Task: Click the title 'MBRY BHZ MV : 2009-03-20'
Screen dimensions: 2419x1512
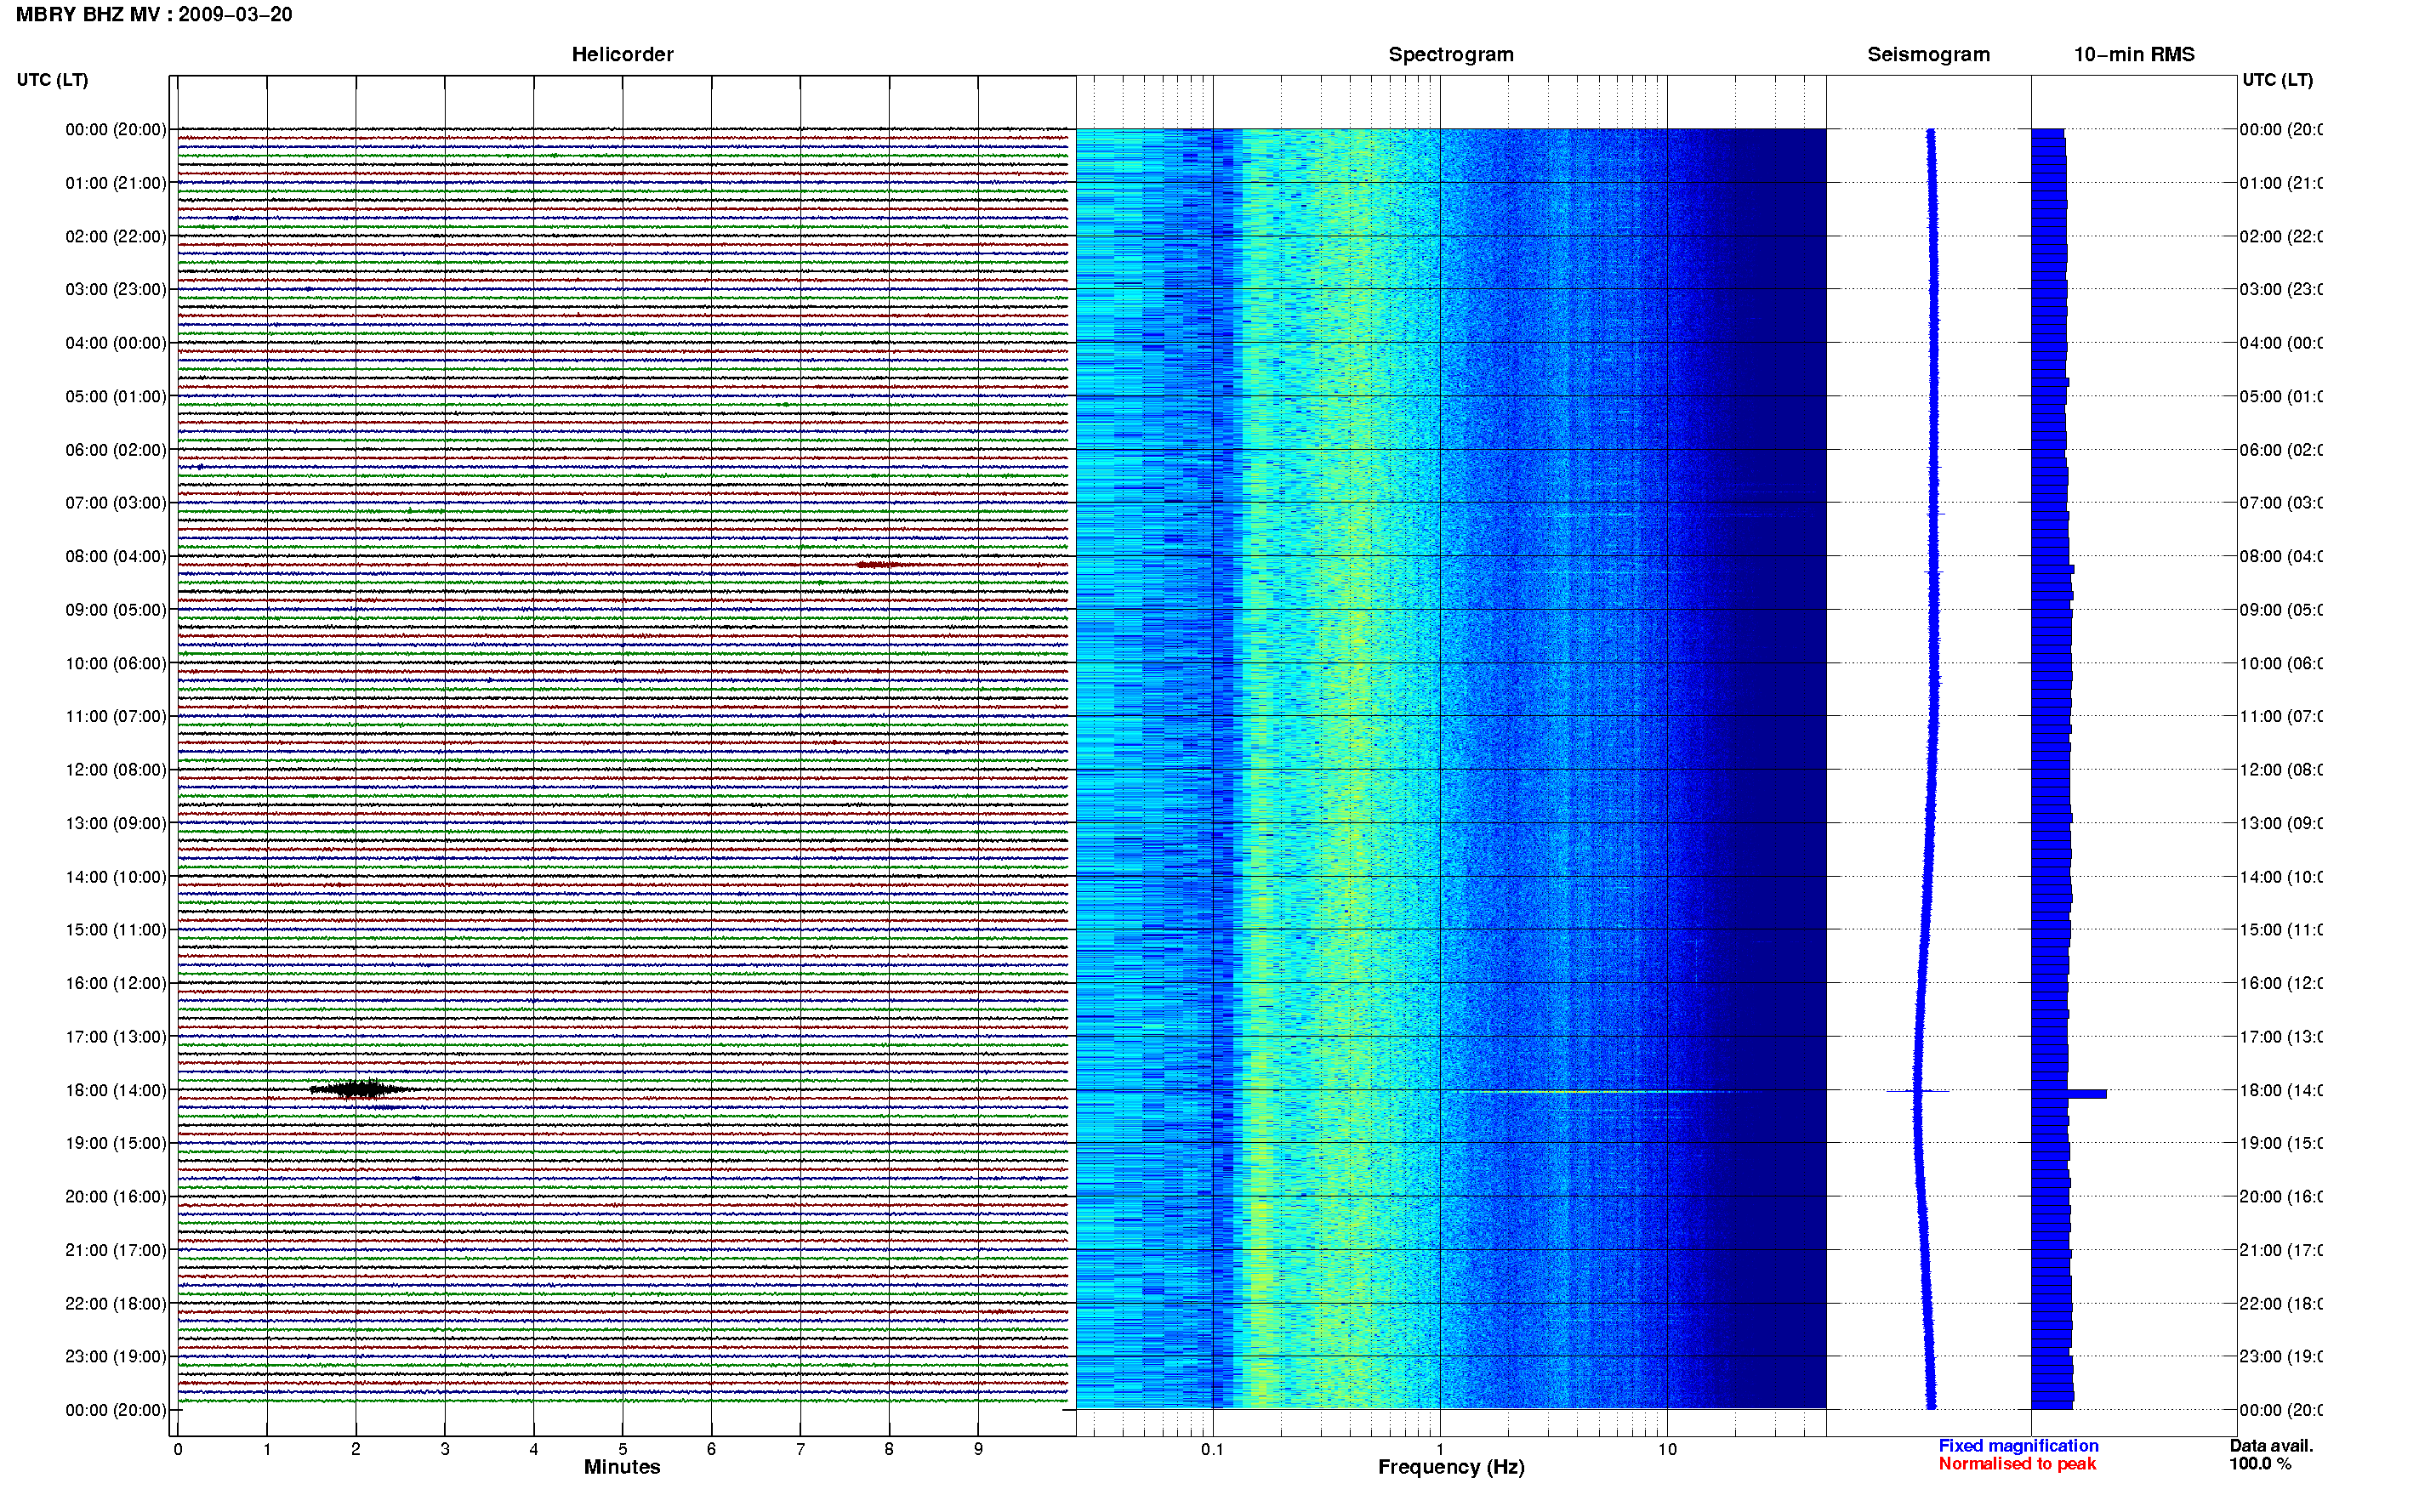Action: pyautogui.click(x=154, y=15)
